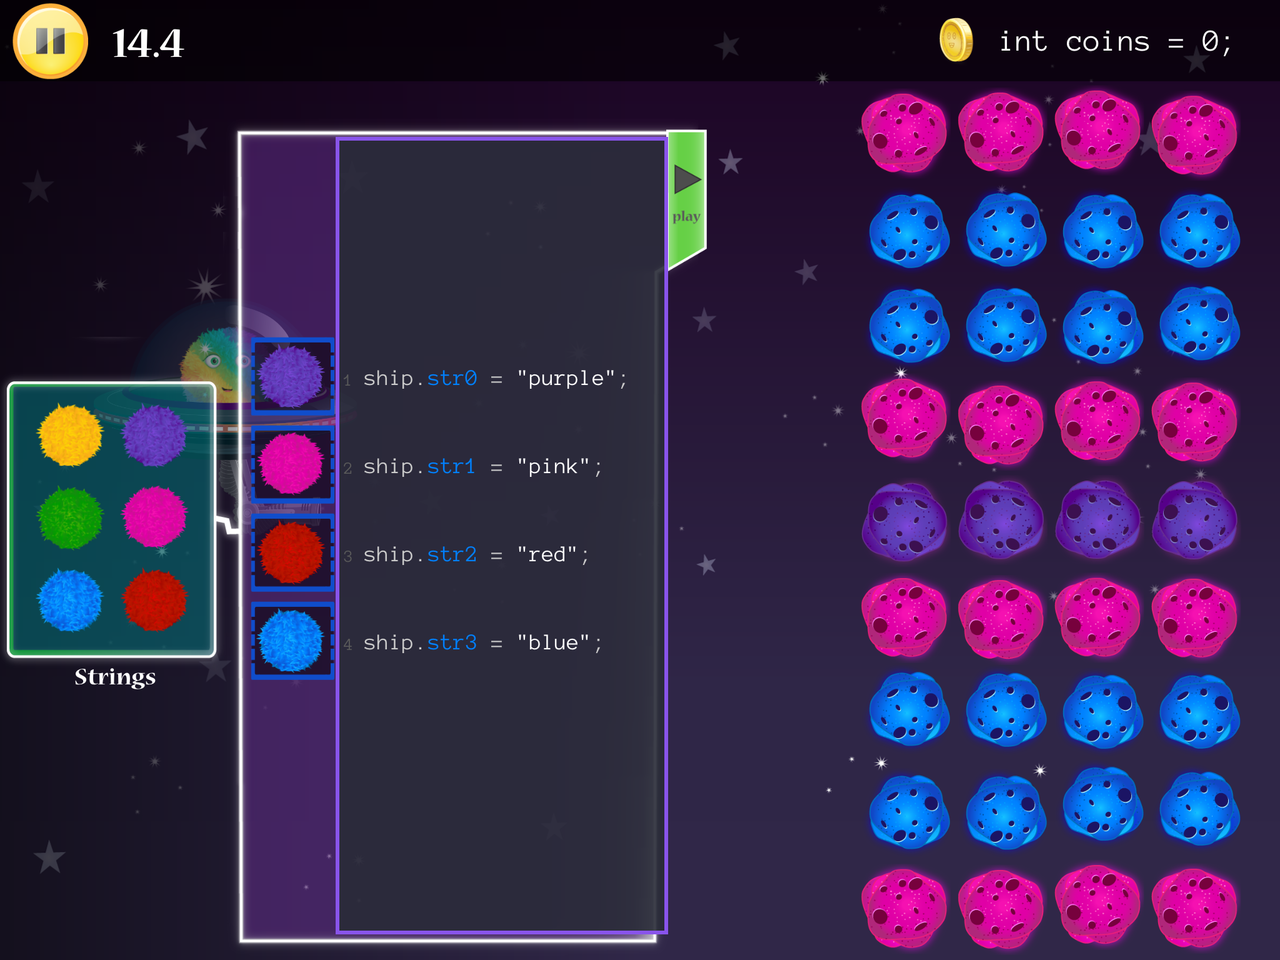Click first pink asteroid in top row

[904, 132]
